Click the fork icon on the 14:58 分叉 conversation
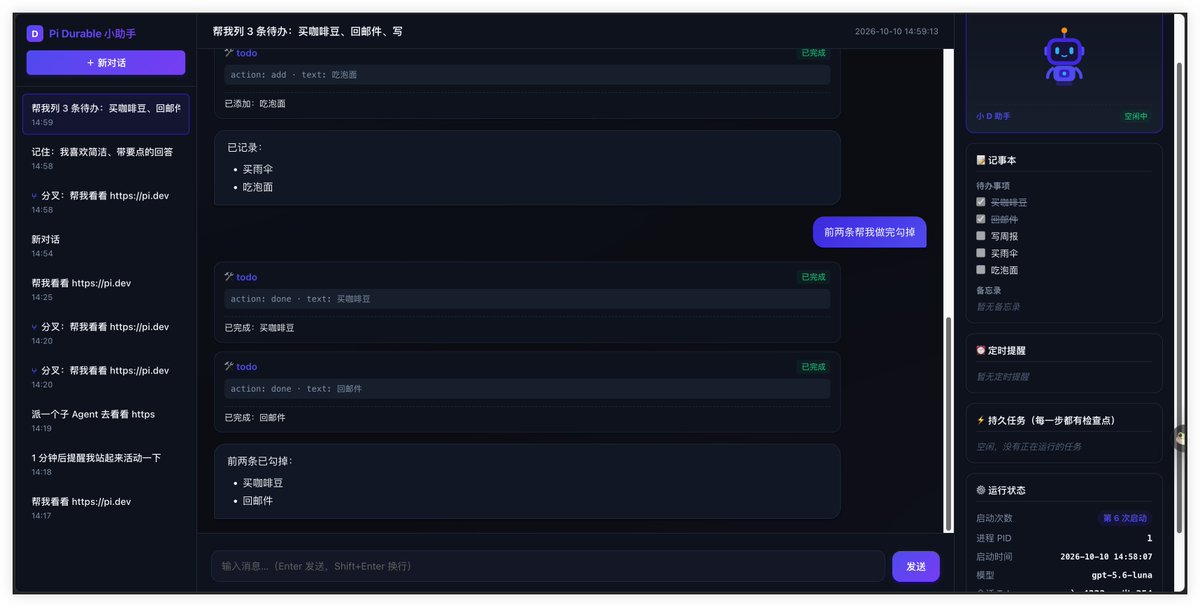Viewport: 1200px width, 607px height. coord(35,196)
